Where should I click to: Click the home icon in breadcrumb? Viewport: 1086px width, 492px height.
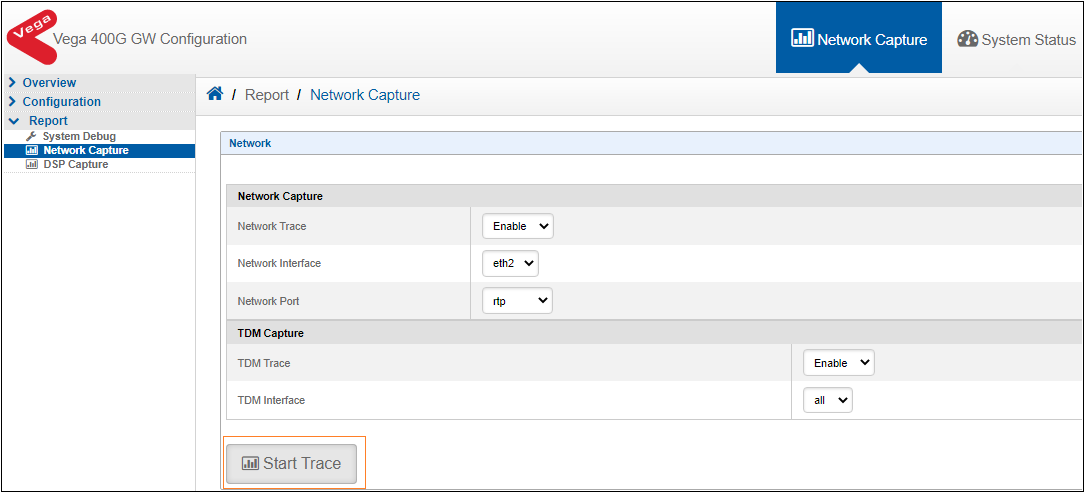[x=215, y=94]
